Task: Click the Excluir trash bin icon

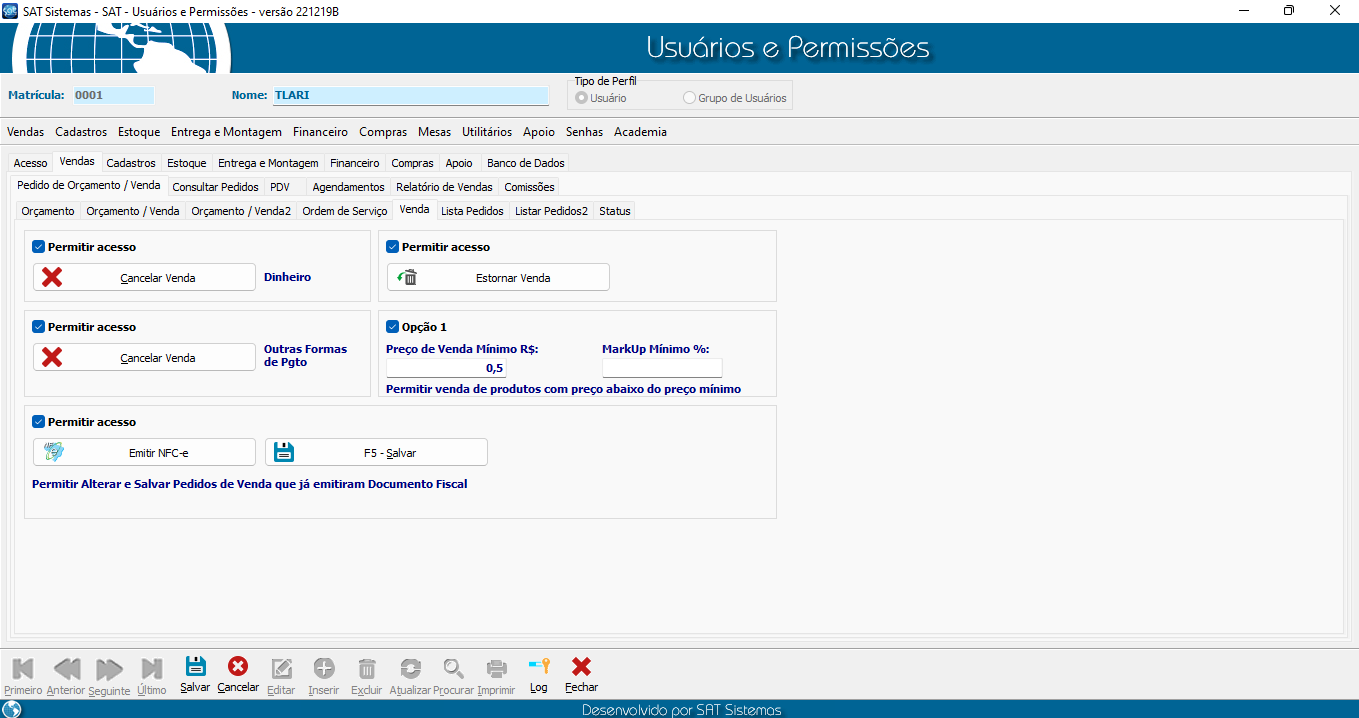Action: pos(367,668)
